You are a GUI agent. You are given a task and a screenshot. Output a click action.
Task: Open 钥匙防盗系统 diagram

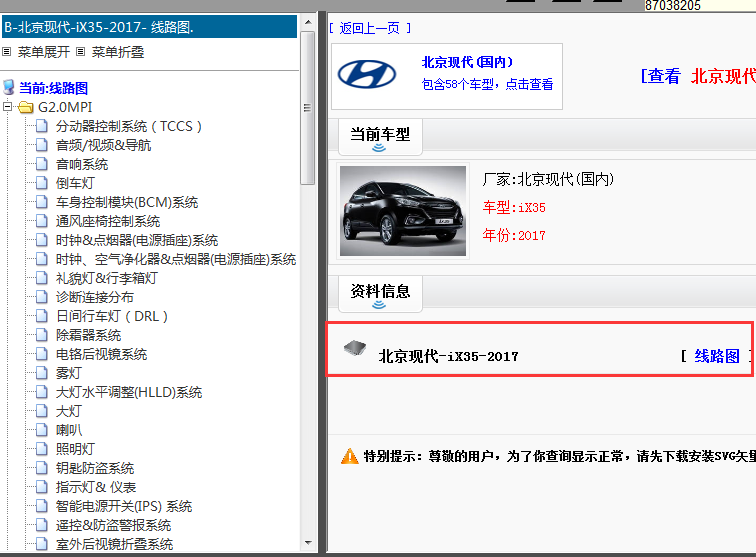click(95, 468)
